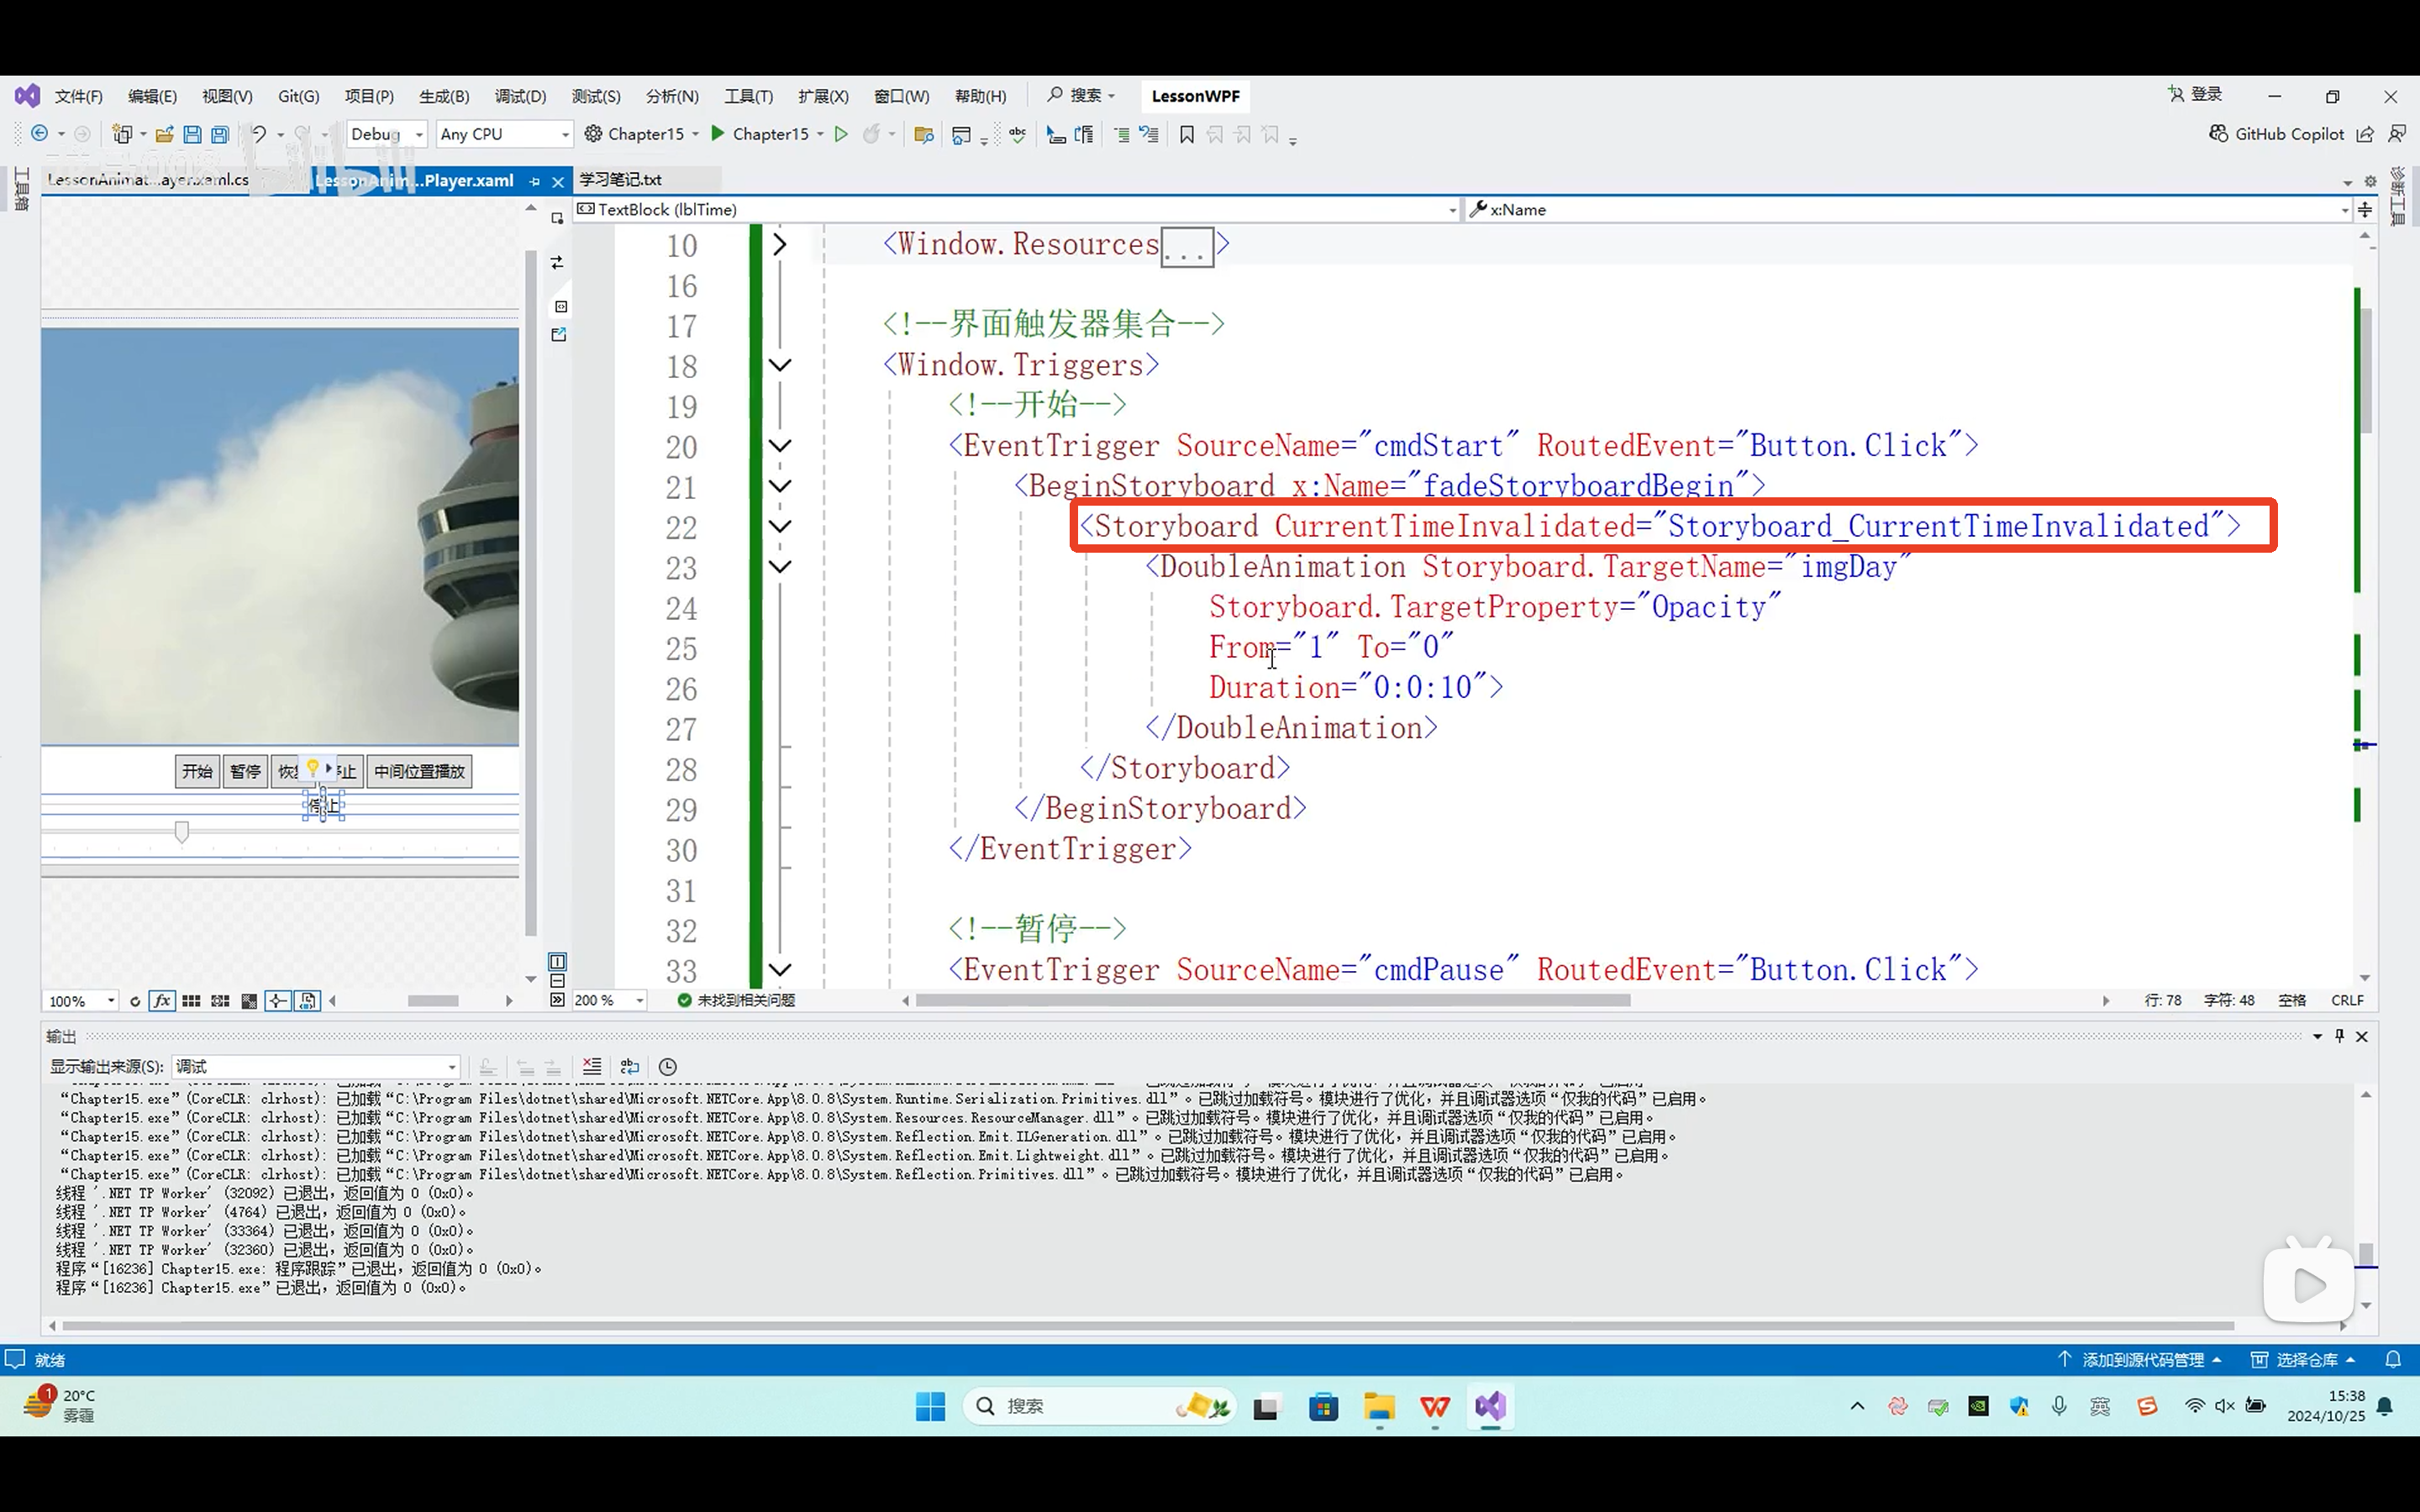This screenshot has width=2420, height=1512.
Task: Open the 调试(D) menu
Action: 520,96
